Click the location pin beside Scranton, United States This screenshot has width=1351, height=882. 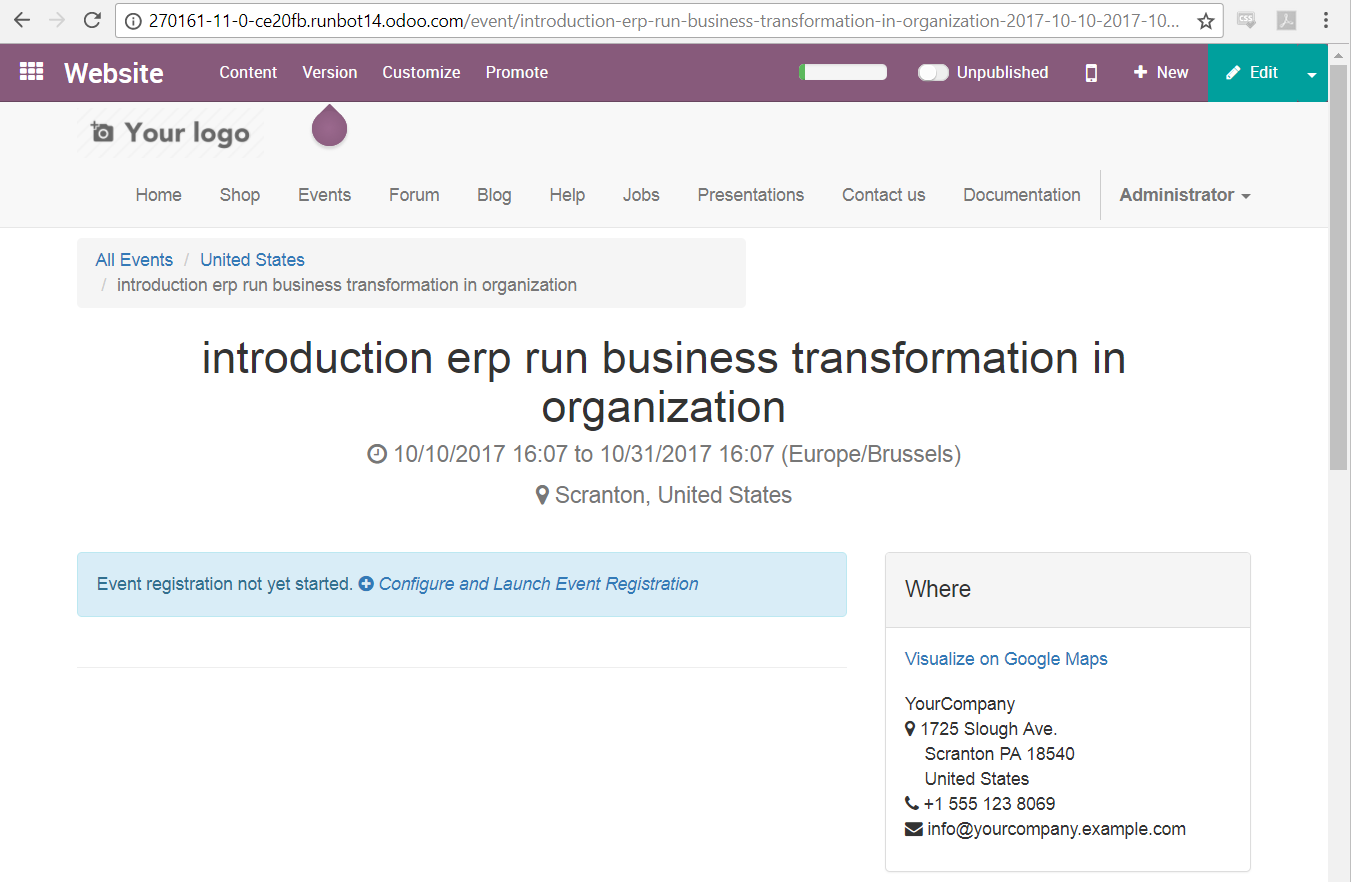coord(542,494)
